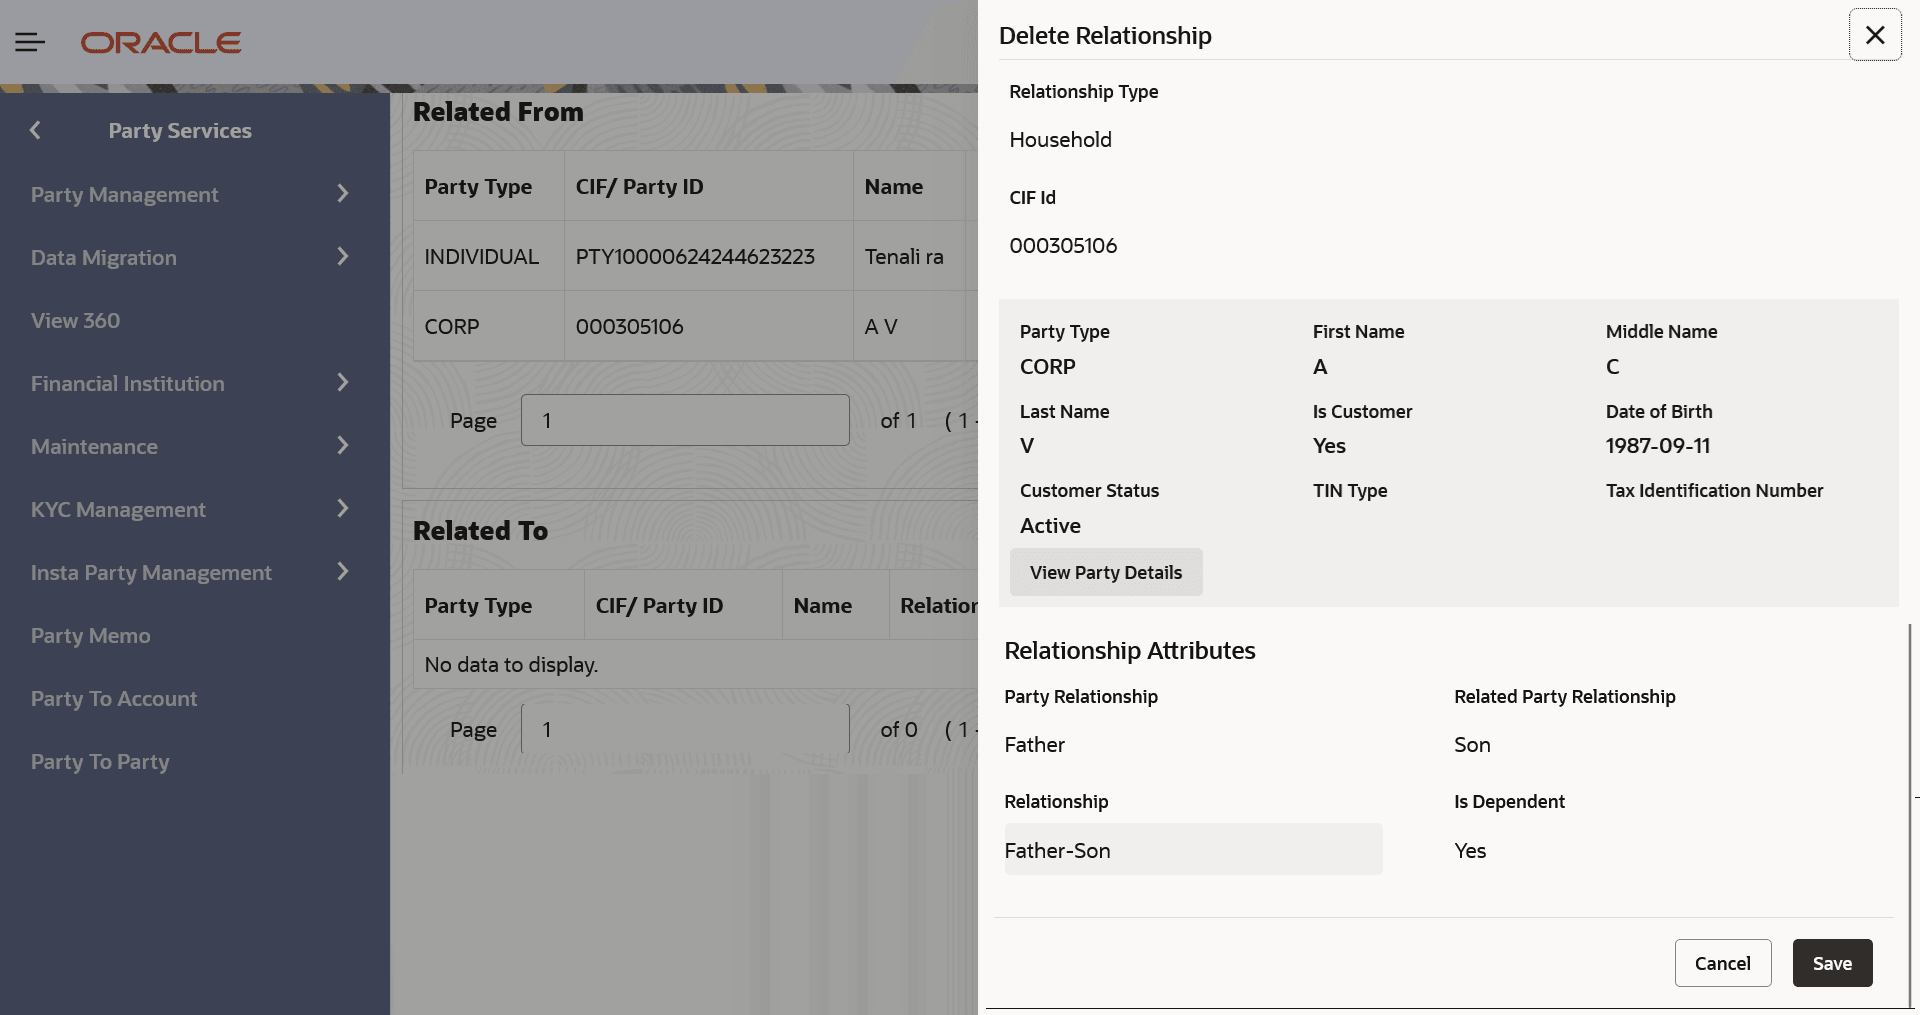Click CIF Id value in Delete Relationship panel
Image resolution: width=1920 pixels, height=1015 pixels.
[x=1063, y=246]
